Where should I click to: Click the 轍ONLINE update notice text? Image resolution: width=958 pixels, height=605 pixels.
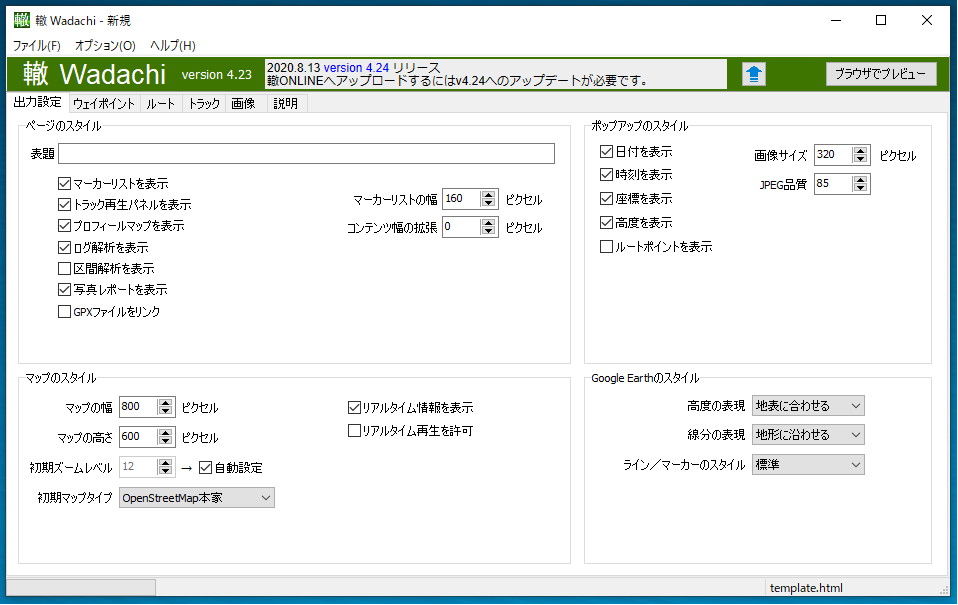click(x=457, y=81)
